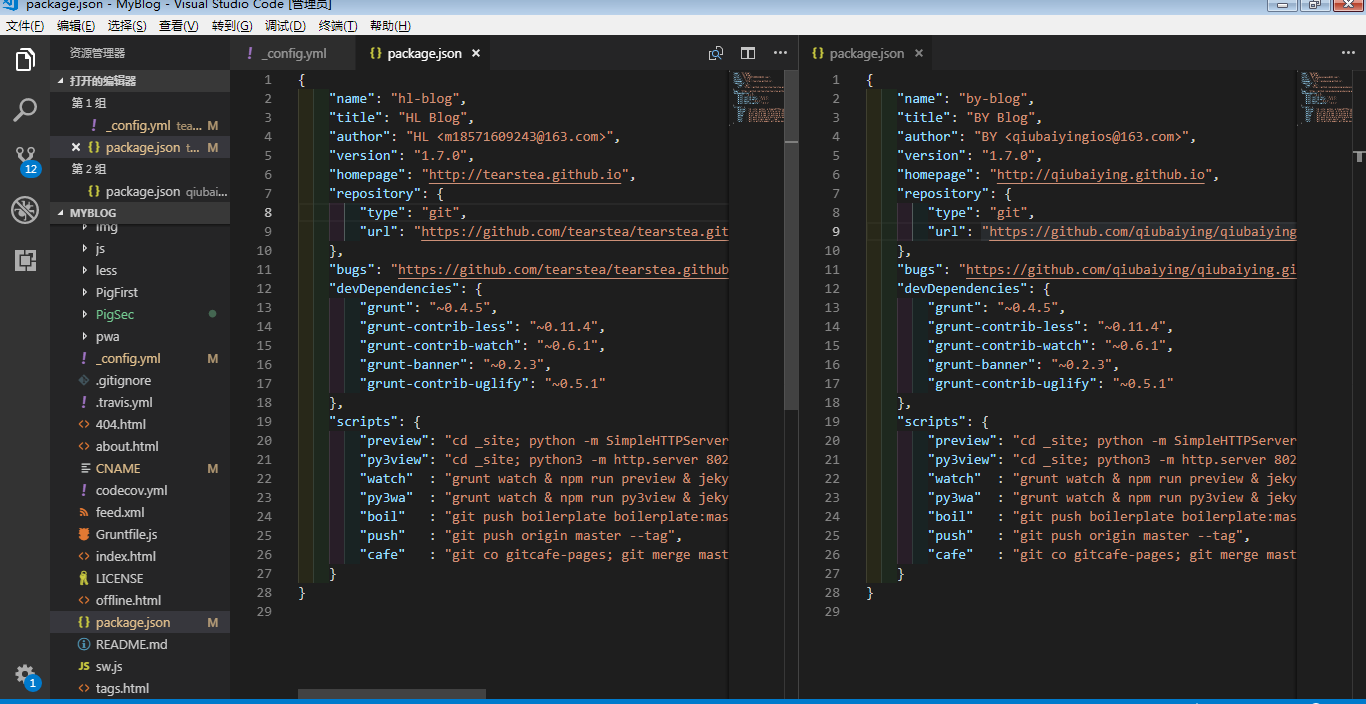Collapse the MYBLOG folder section

140,213
